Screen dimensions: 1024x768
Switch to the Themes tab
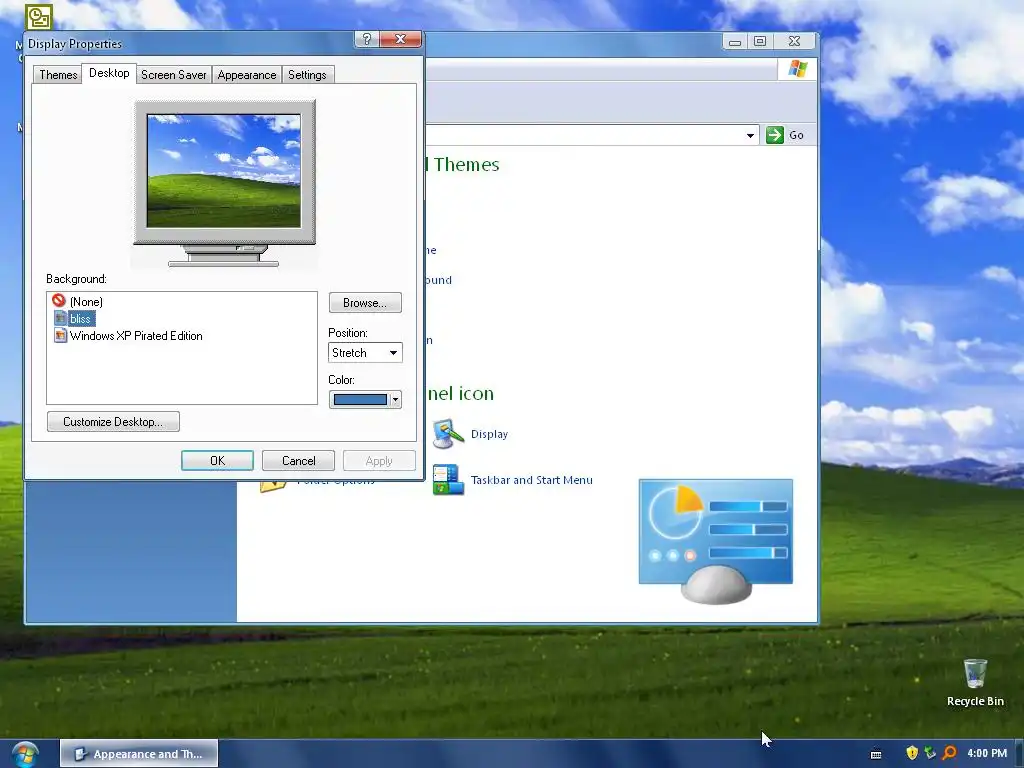[x=58, y=75]
